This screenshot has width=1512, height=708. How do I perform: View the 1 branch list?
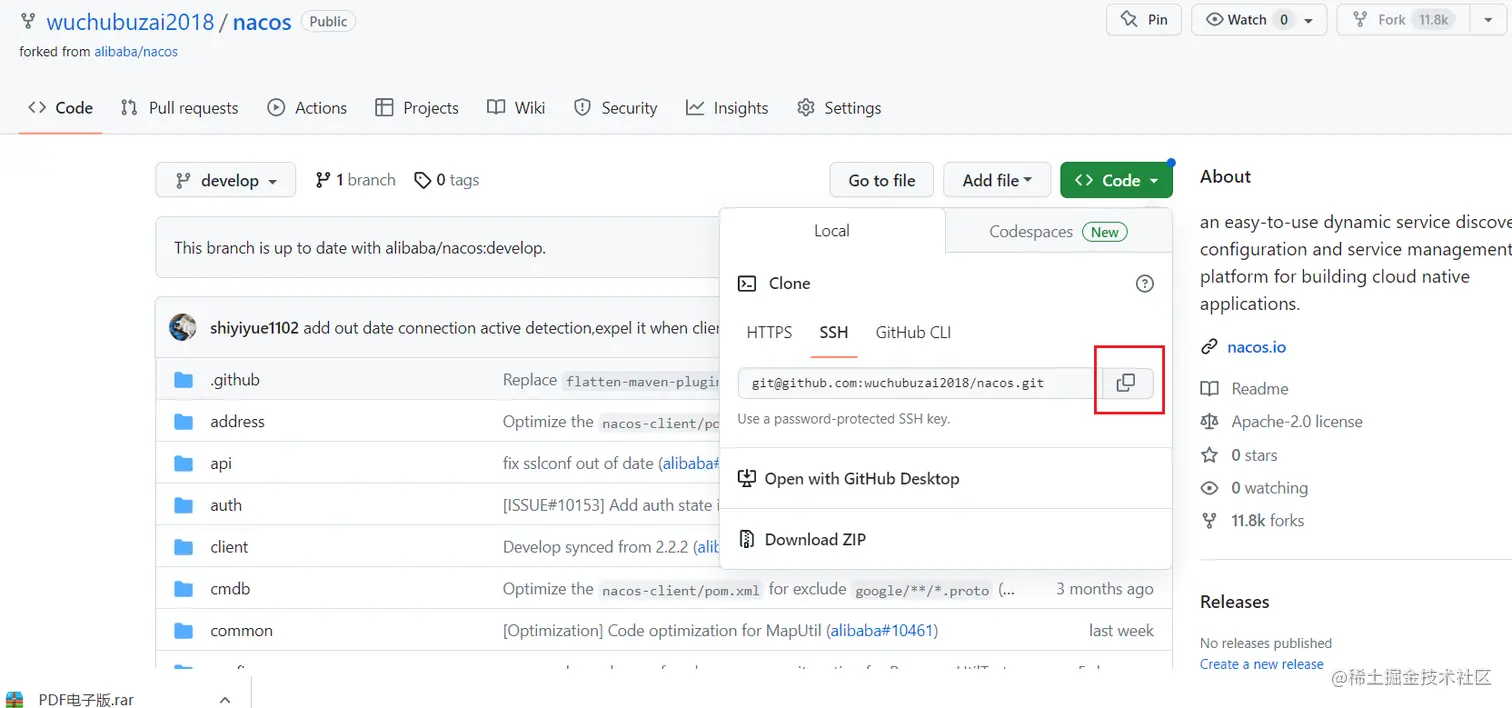tap(356, 180)
